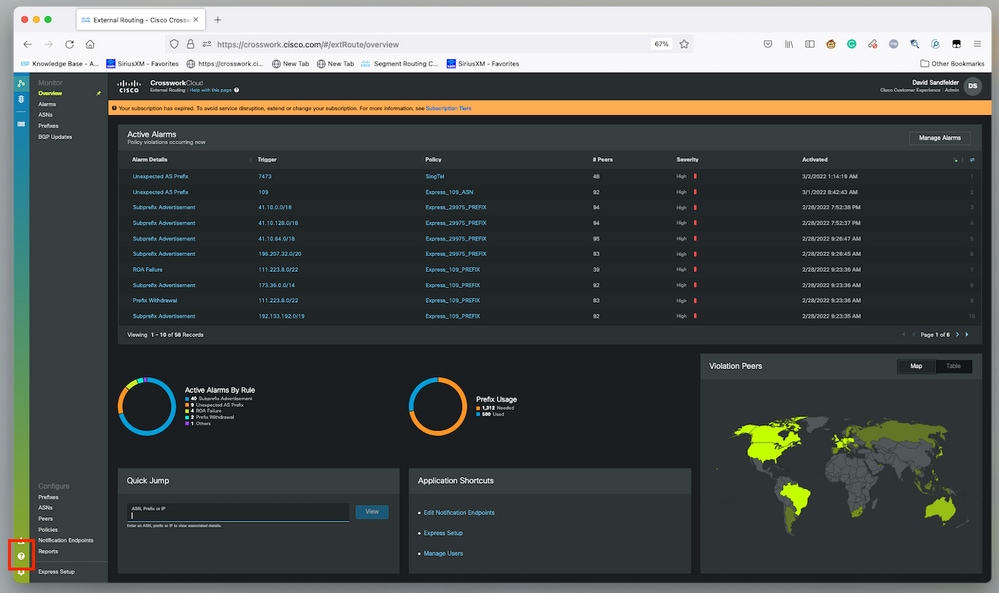Click the table filter icon near Activated column
Viewport: 999px width, 593px height.
[x=956, y=160]
